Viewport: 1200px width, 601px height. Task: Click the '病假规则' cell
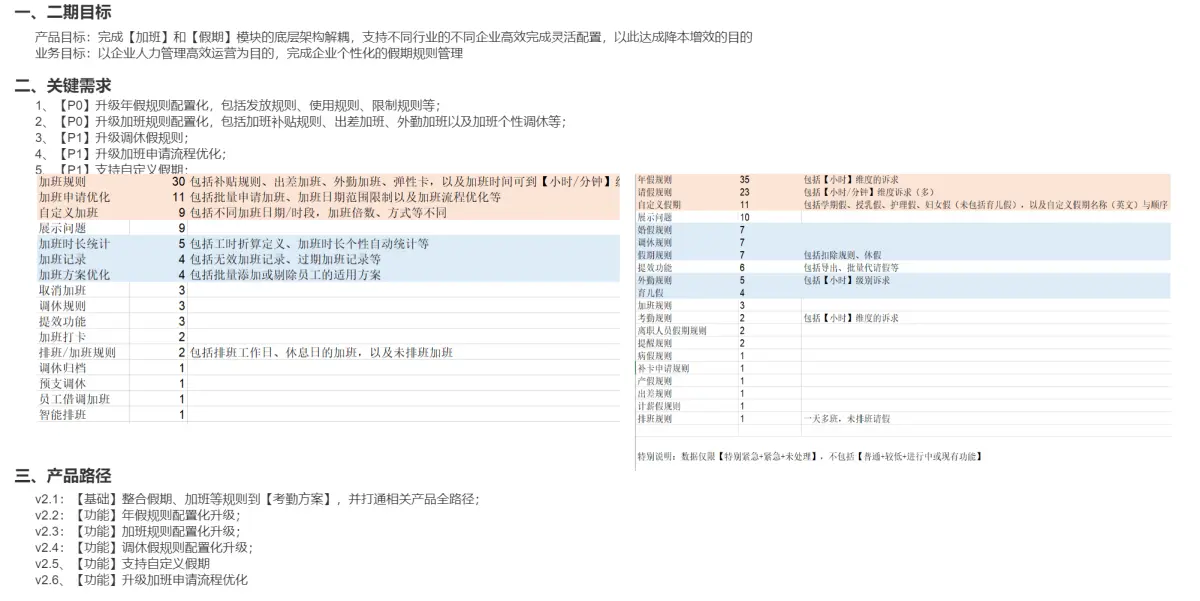[x=654, y=356]
